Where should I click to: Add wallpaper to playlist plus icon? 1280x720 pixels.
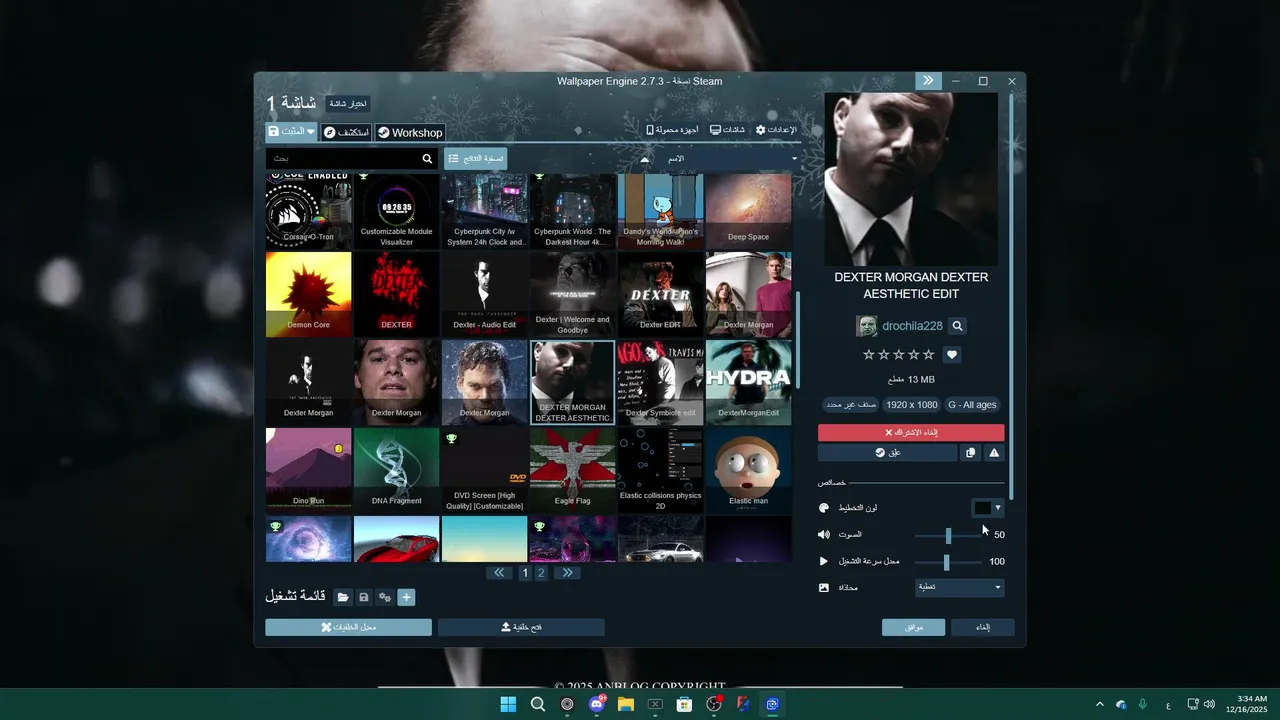click(406, 597)
